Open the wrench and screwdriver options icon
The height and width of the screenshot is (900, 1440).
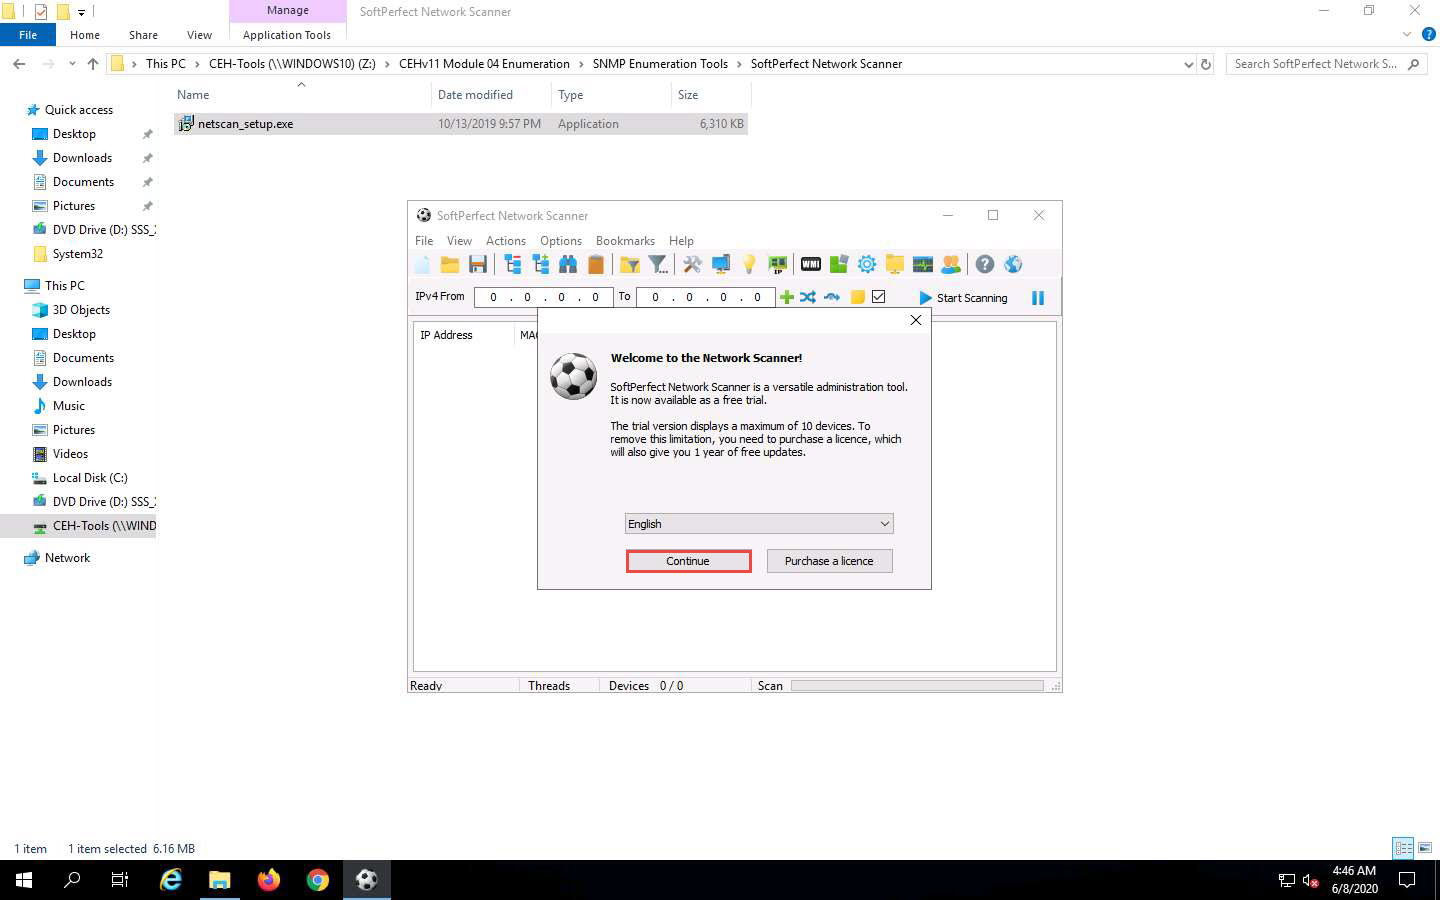coord(692,264)
